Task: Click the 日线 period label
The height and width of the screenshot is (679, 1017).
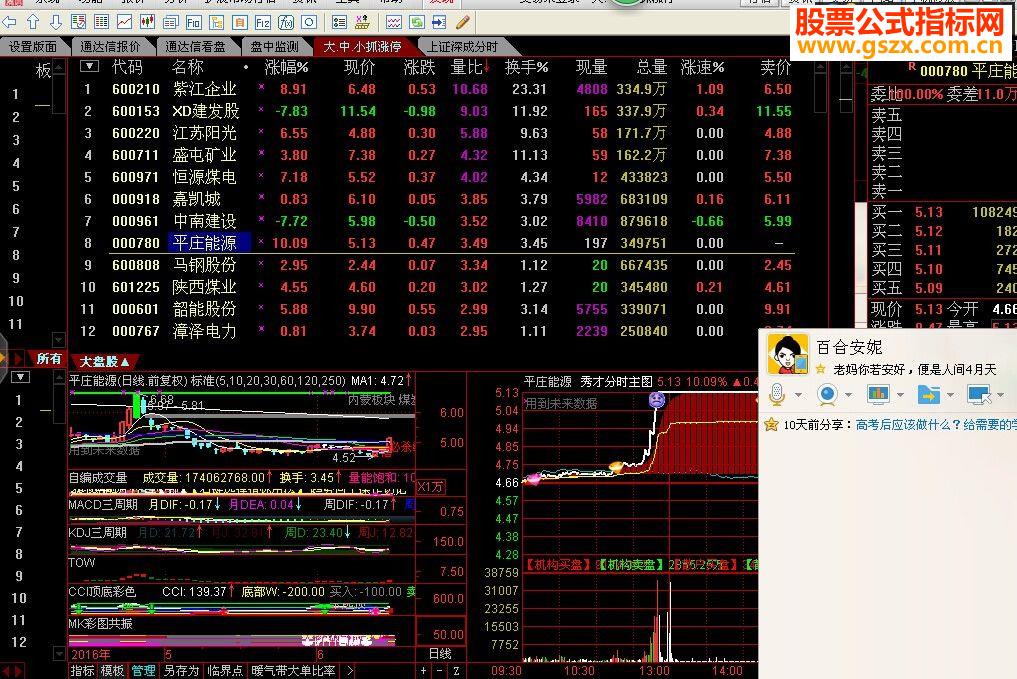Action: 440,654
